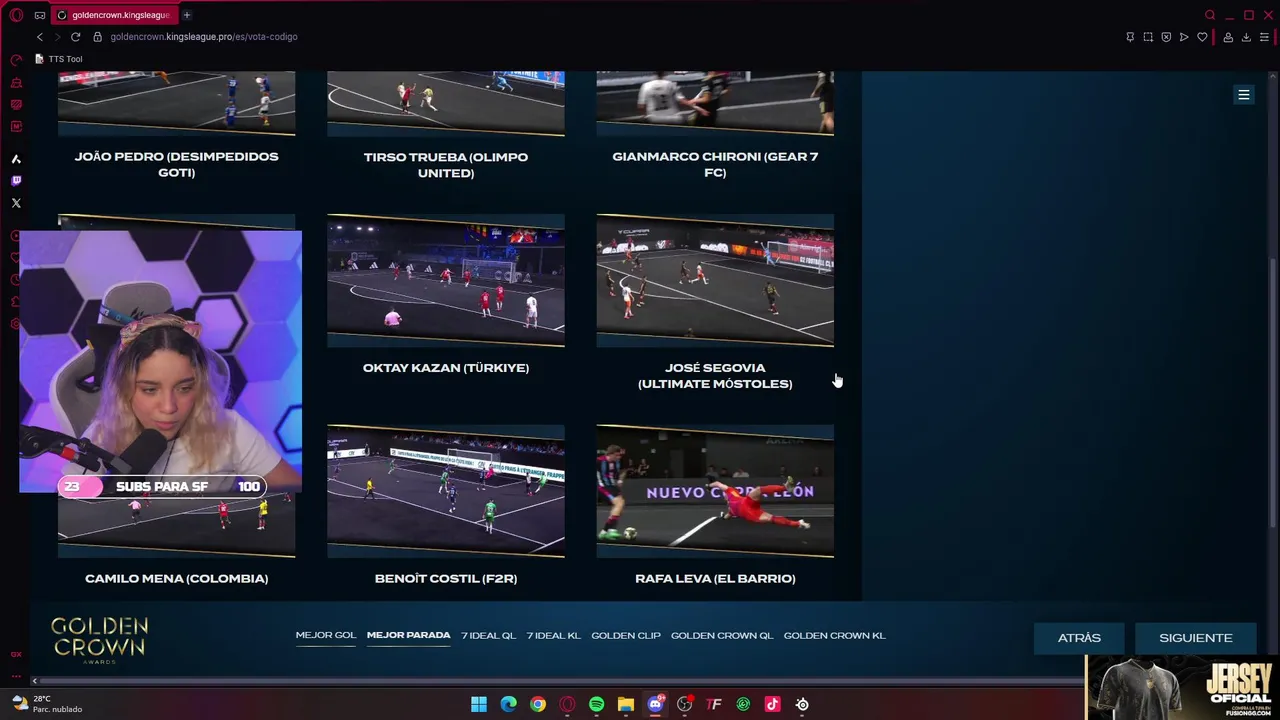Open the Golden Crown QL category
The width and height of the screenshot is (1280, 720).
(722, 636)
